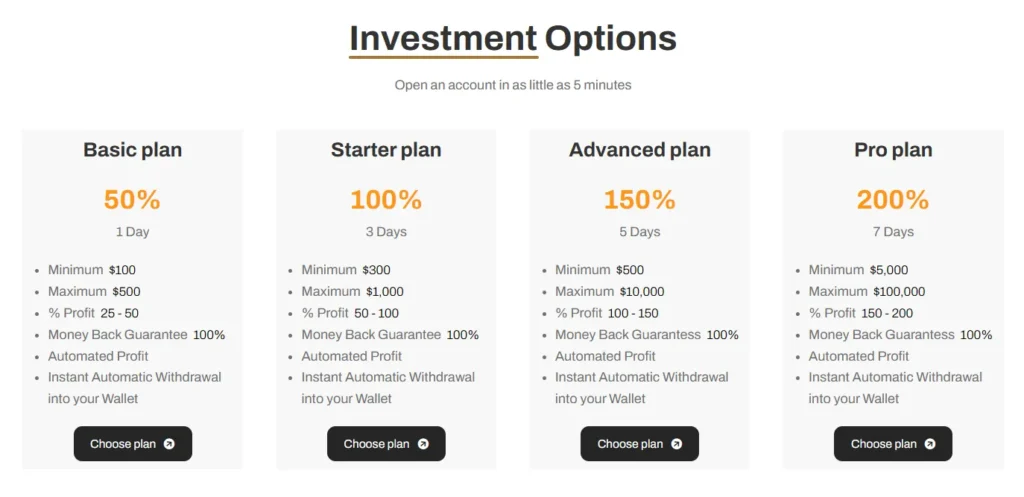
Task: Click the orange 50% profit figure
Action: [x=132, y=200]
